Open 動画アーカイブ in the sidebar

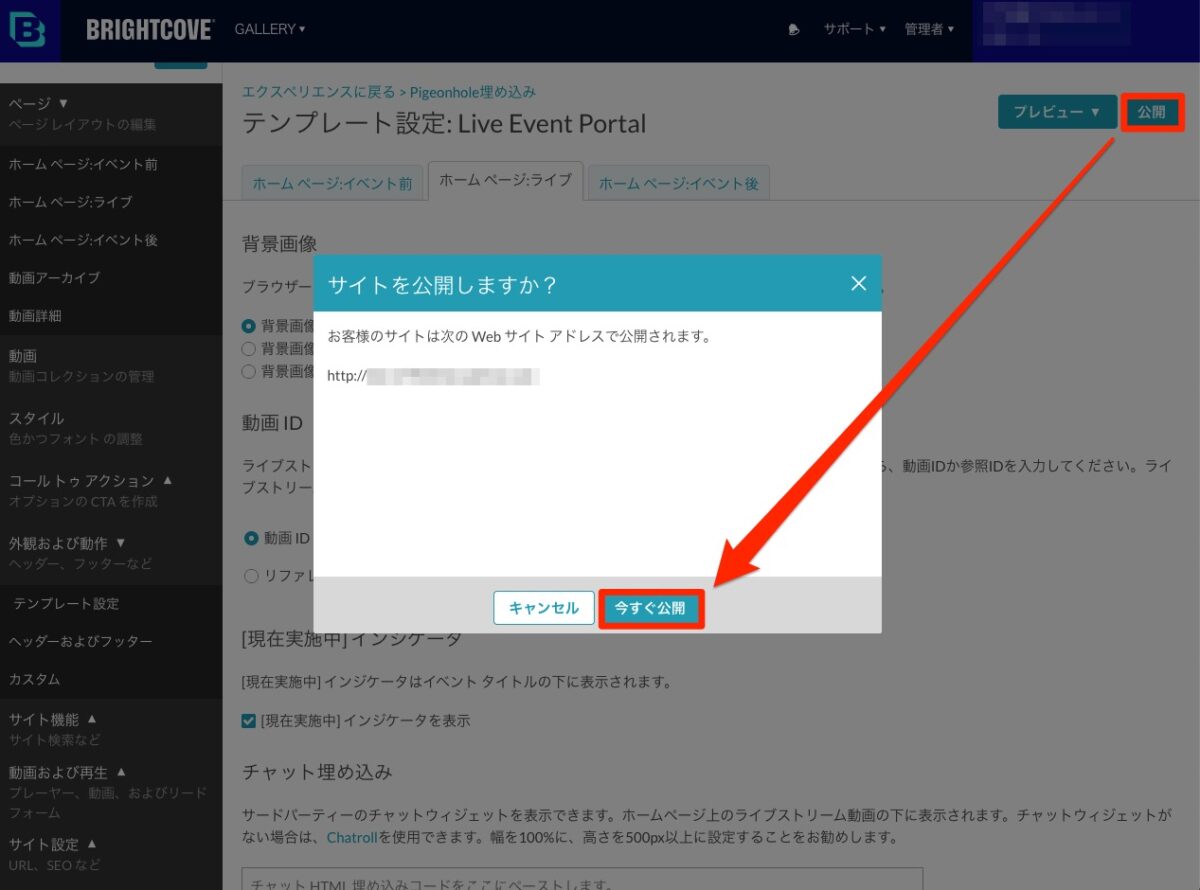54,278
